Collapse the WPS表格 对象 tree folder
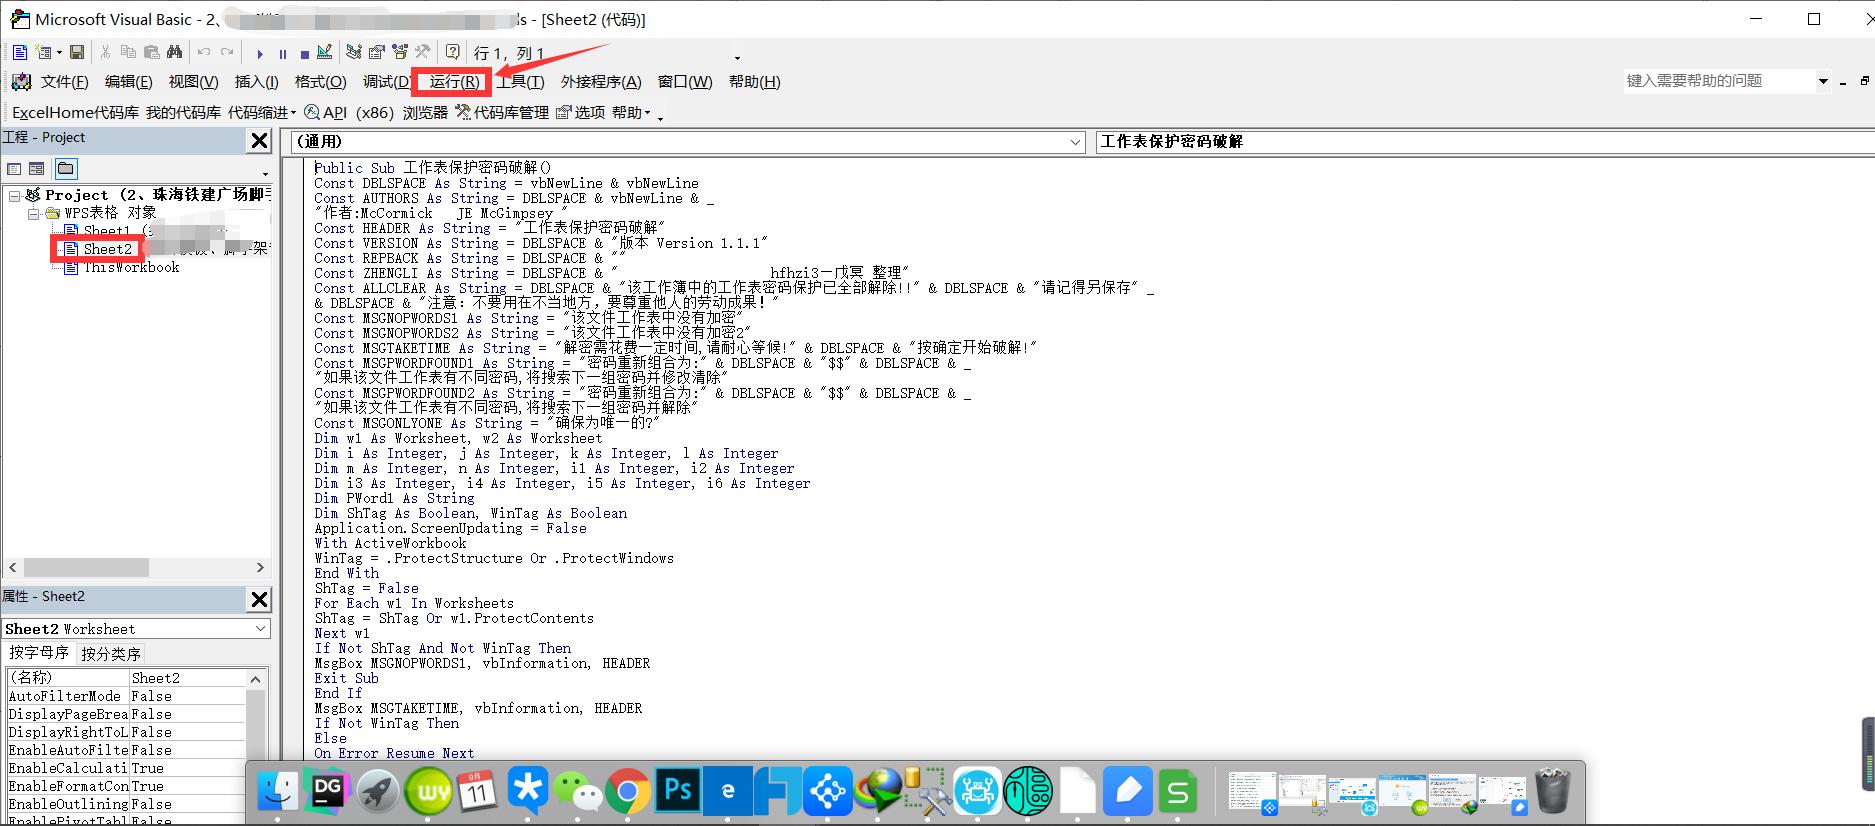1875x826 pixels. click(x=34, y=213)
